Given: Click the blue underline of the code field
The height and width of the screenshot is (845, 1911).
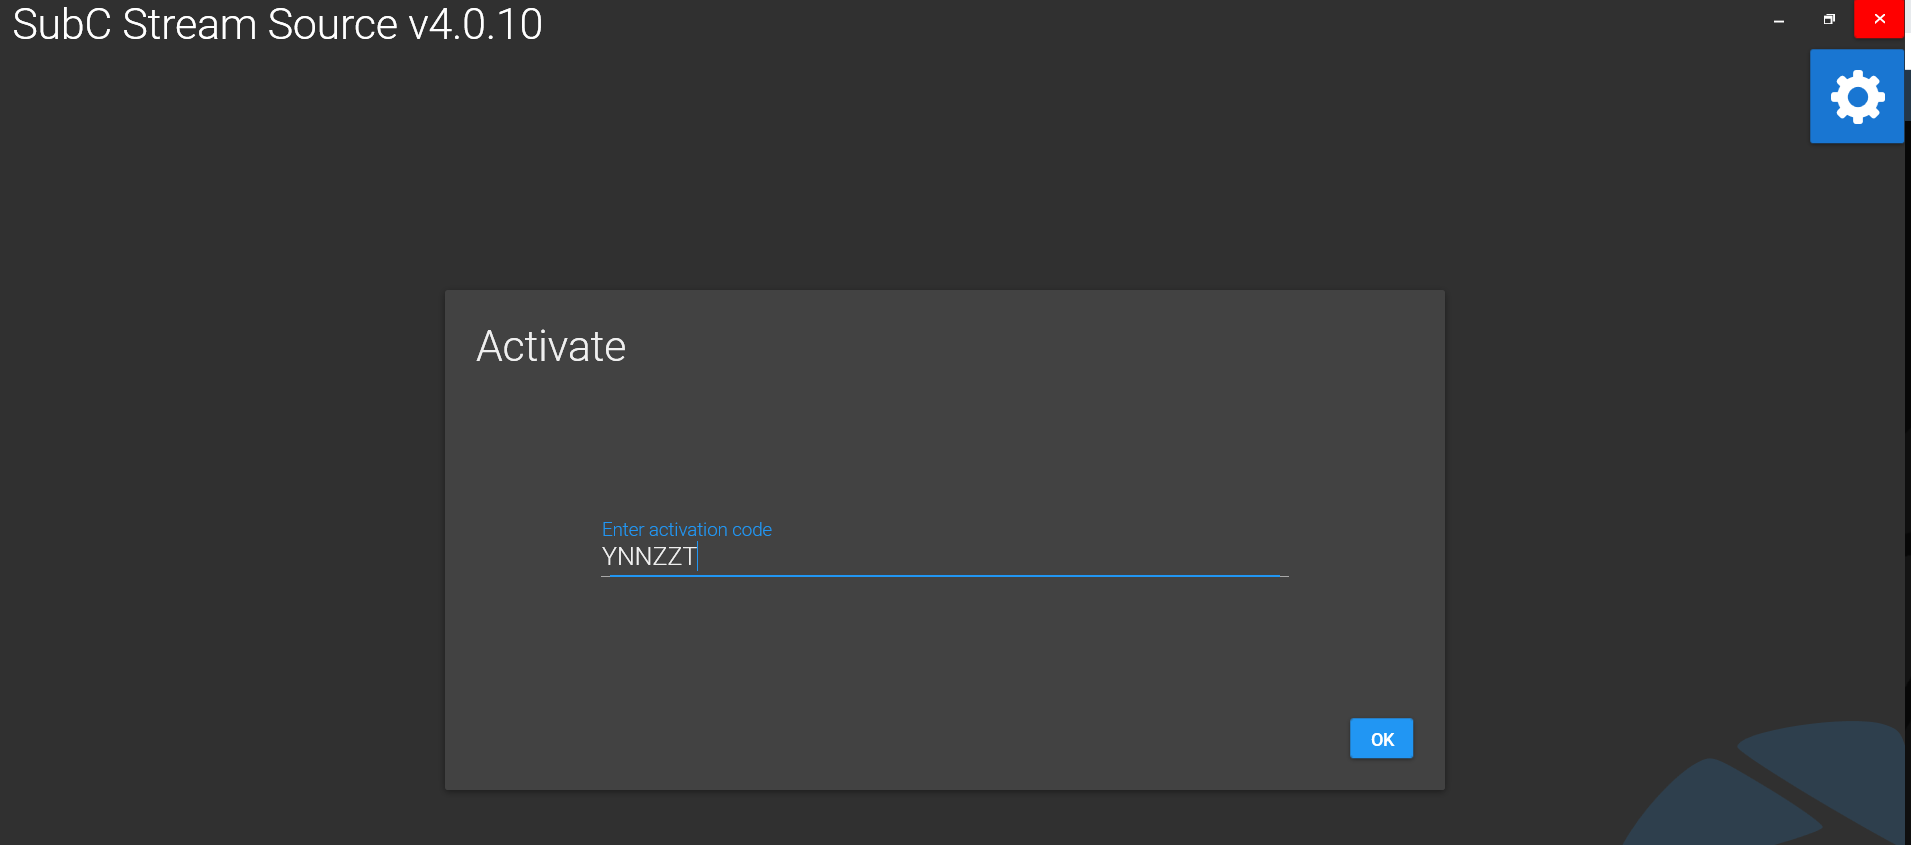Looking at the screenshot, I should [x=943, y=576].
